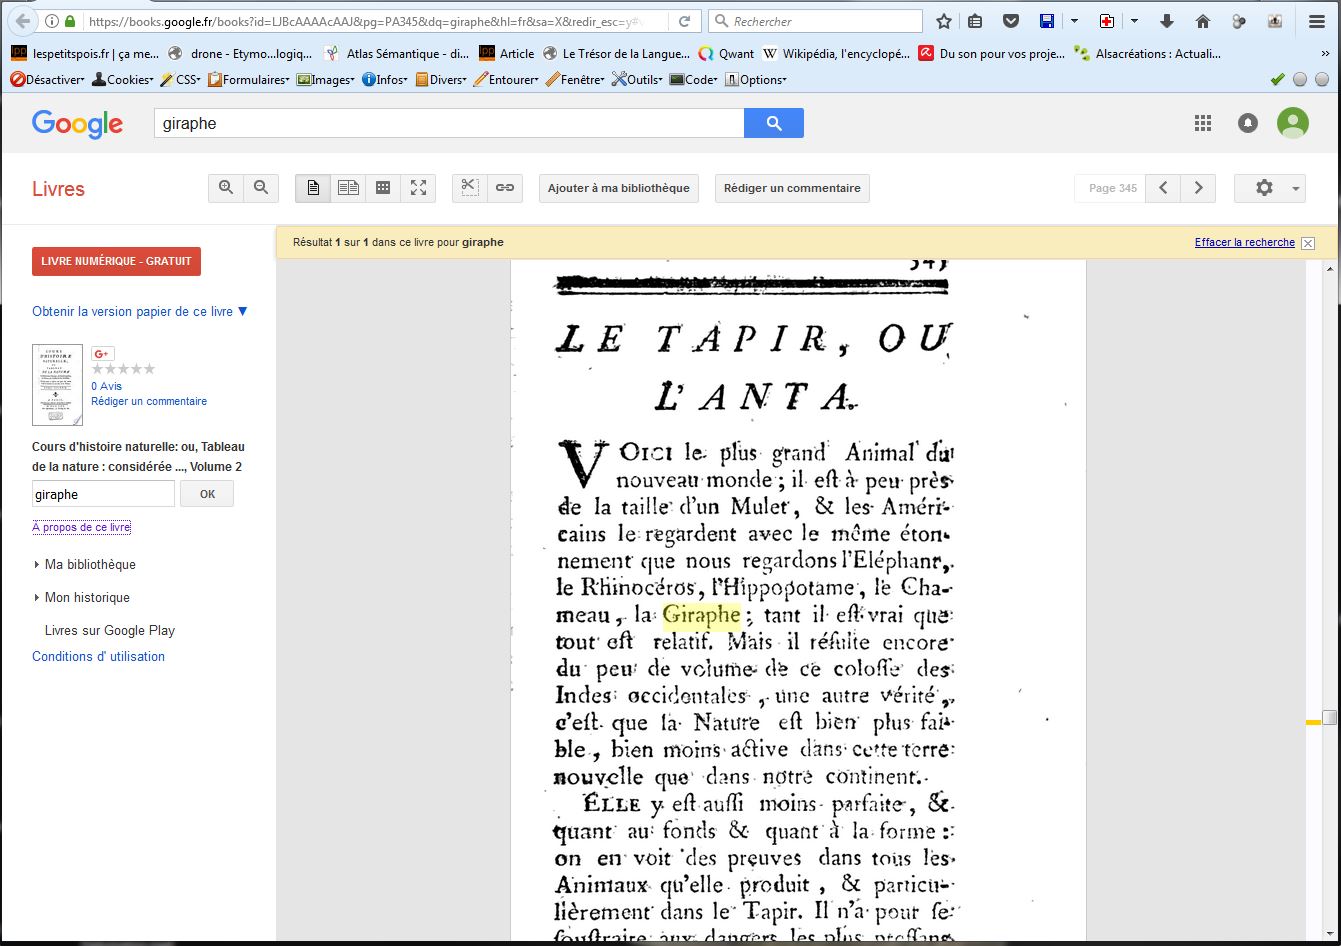
Task: Open the Google apps grid
Action: tap(1203, 123)
